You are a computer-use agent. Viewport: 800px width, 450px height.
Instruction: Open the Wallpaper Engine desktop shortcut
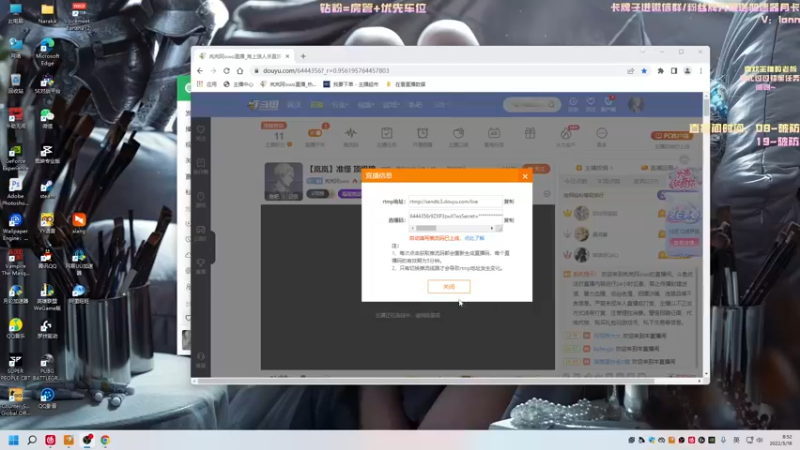tap(15, 223)
